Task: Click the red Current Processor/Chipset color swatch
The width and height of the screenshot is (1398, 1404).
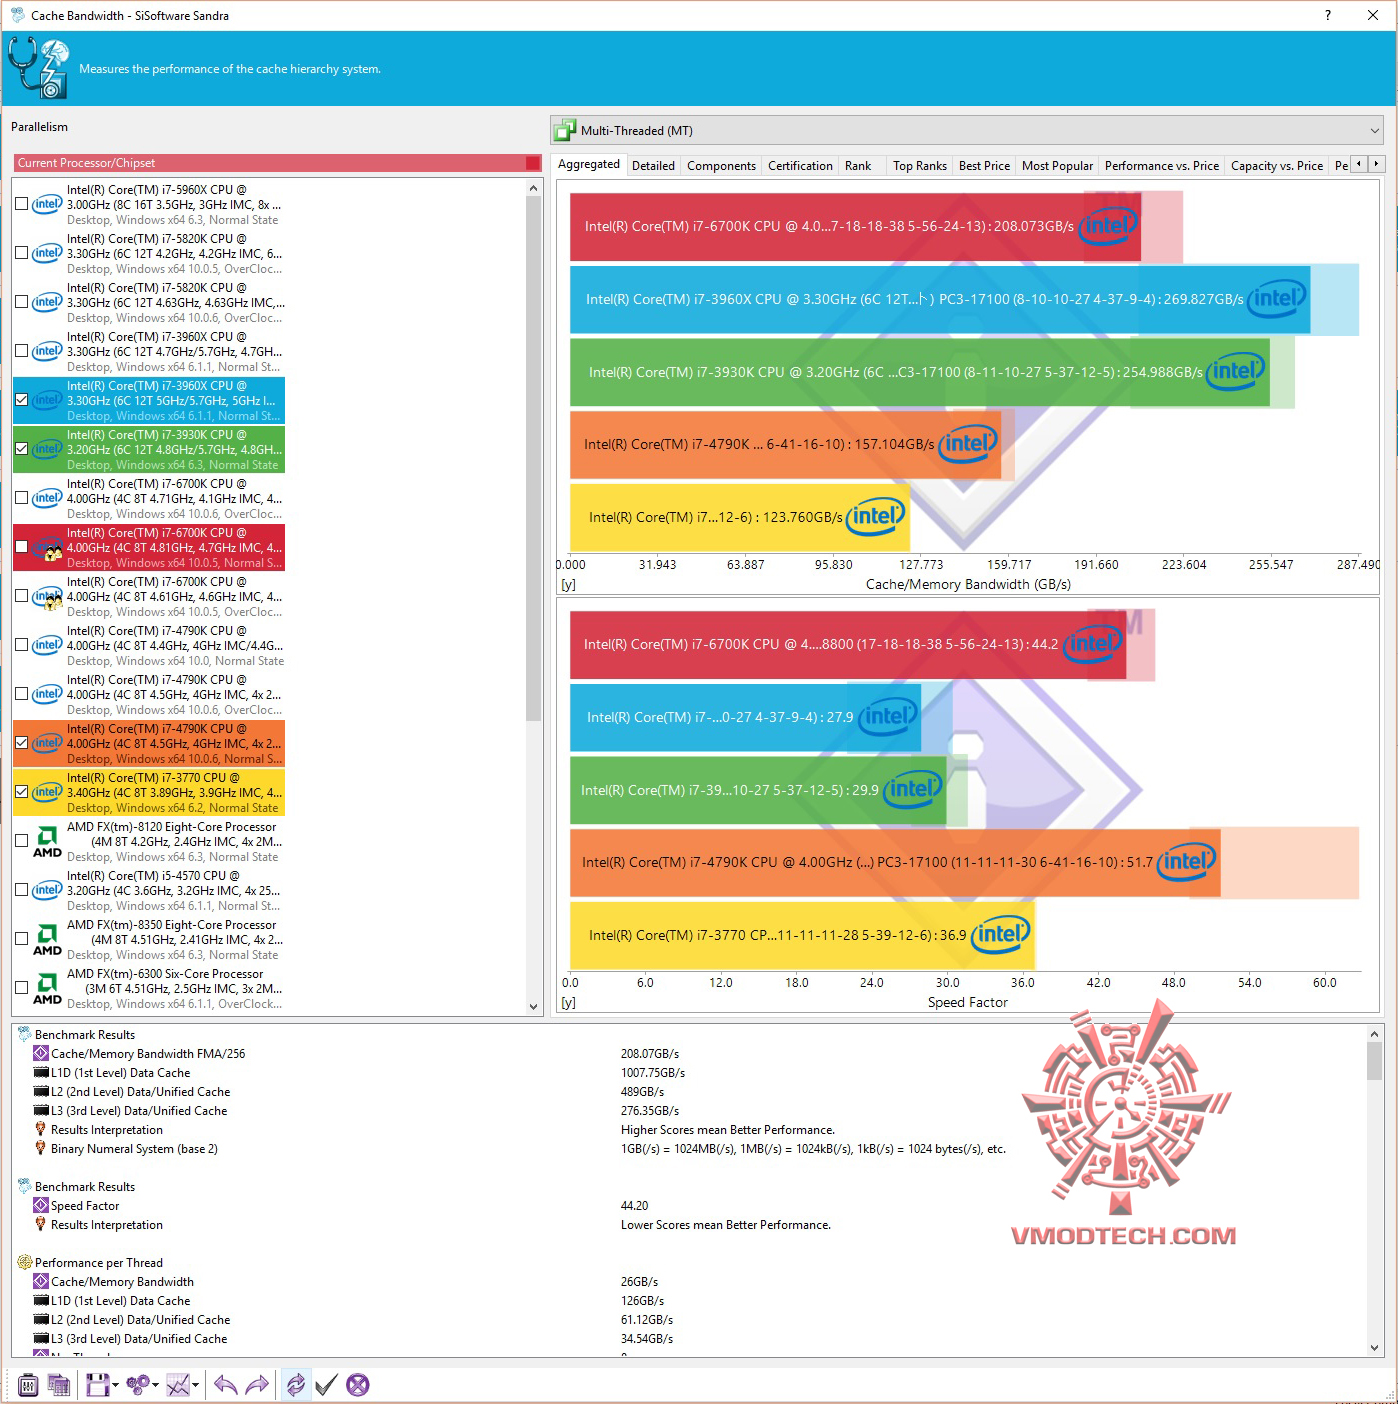Action: tap(533, 163)
